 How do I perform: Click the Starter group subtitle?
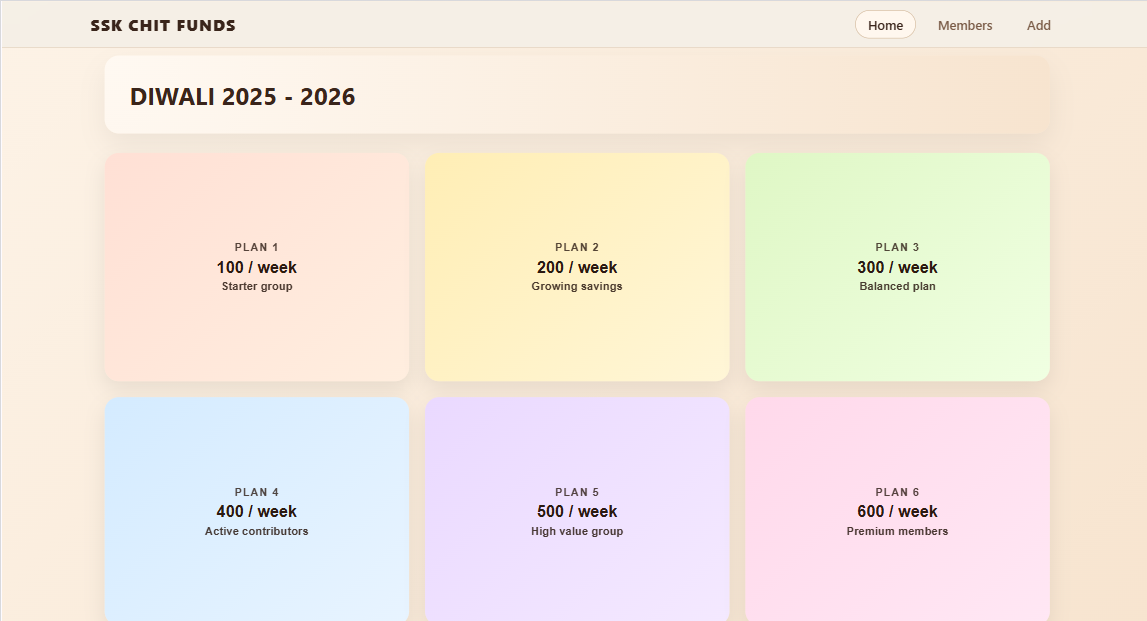257,286
